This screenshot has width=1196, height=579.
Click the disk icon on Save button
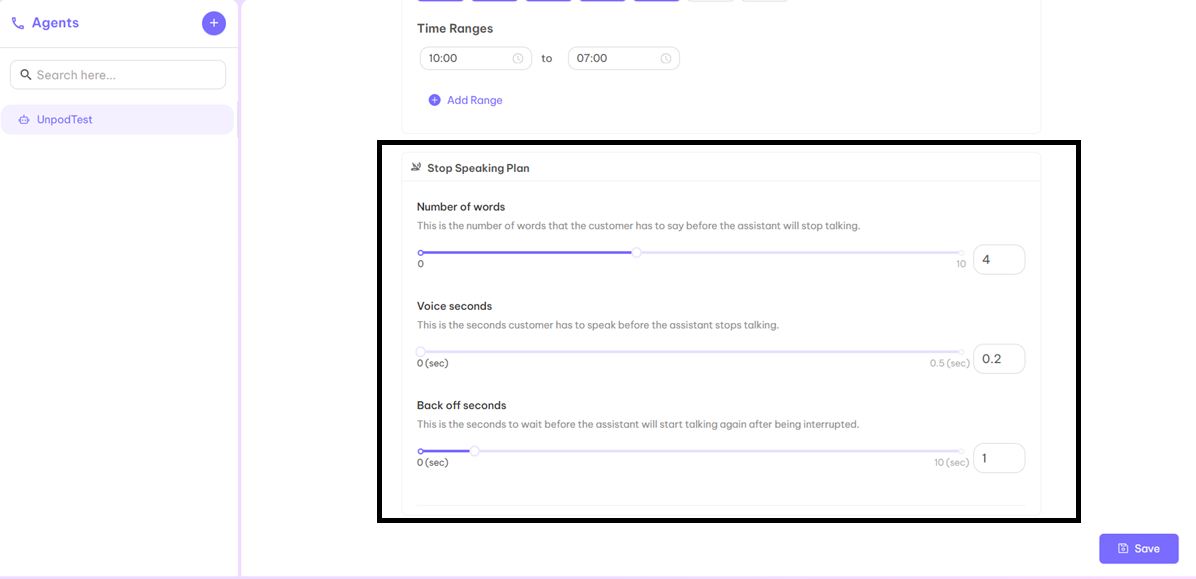tap(1123, 548)
